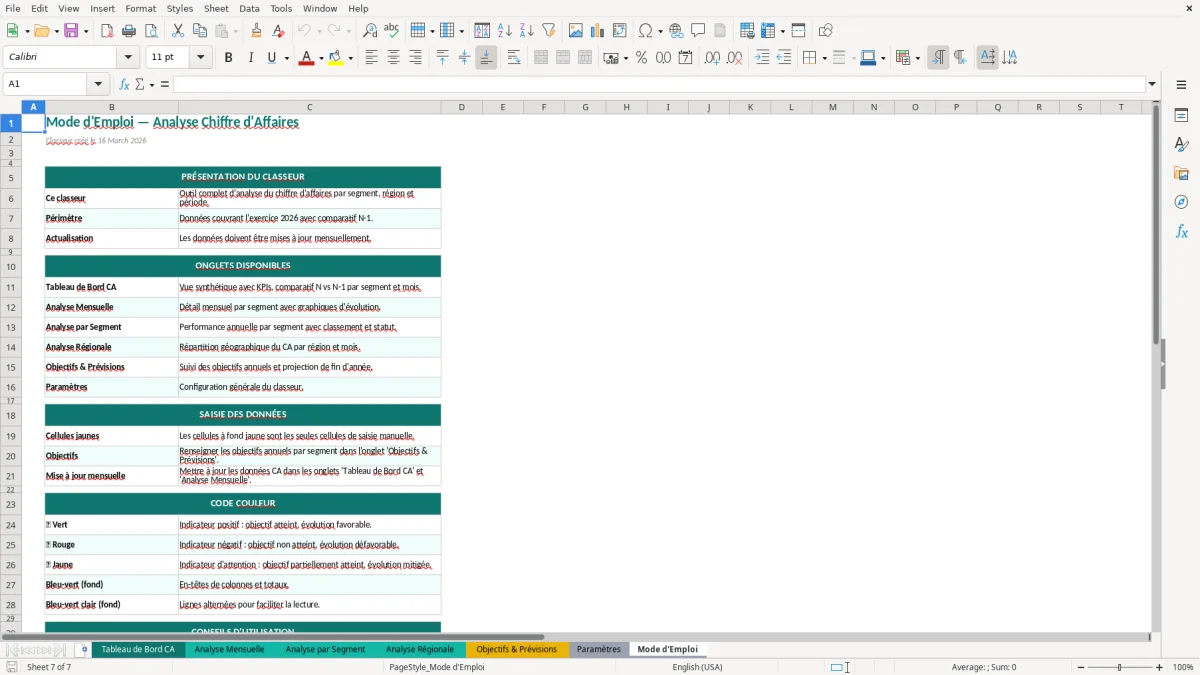1200x675 pixels.
Task: Click the Clear Direct Formatting icon
Action: click(x=277, y=31)
